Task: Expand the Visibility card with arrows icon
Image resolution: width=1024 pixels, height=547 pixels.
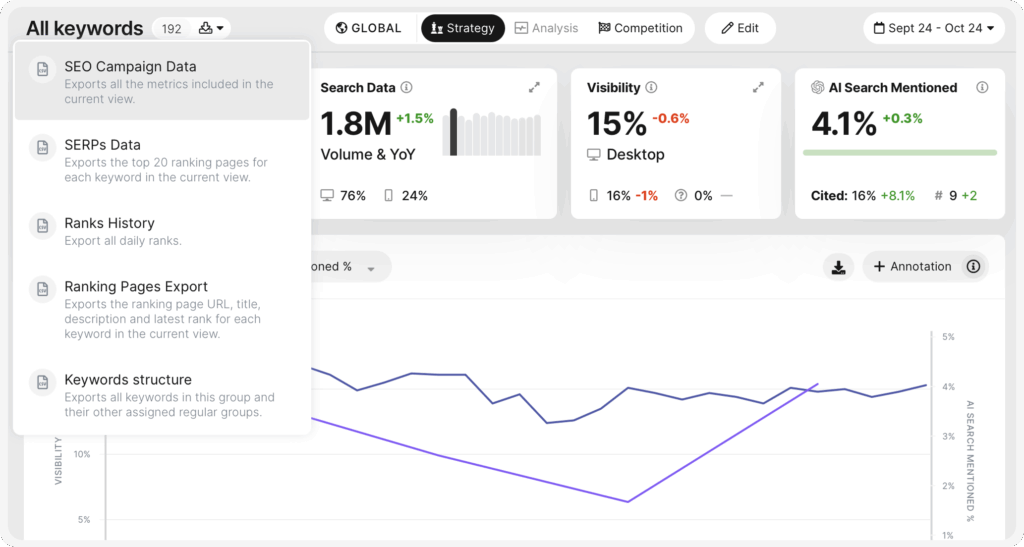Action: point(758,88)
